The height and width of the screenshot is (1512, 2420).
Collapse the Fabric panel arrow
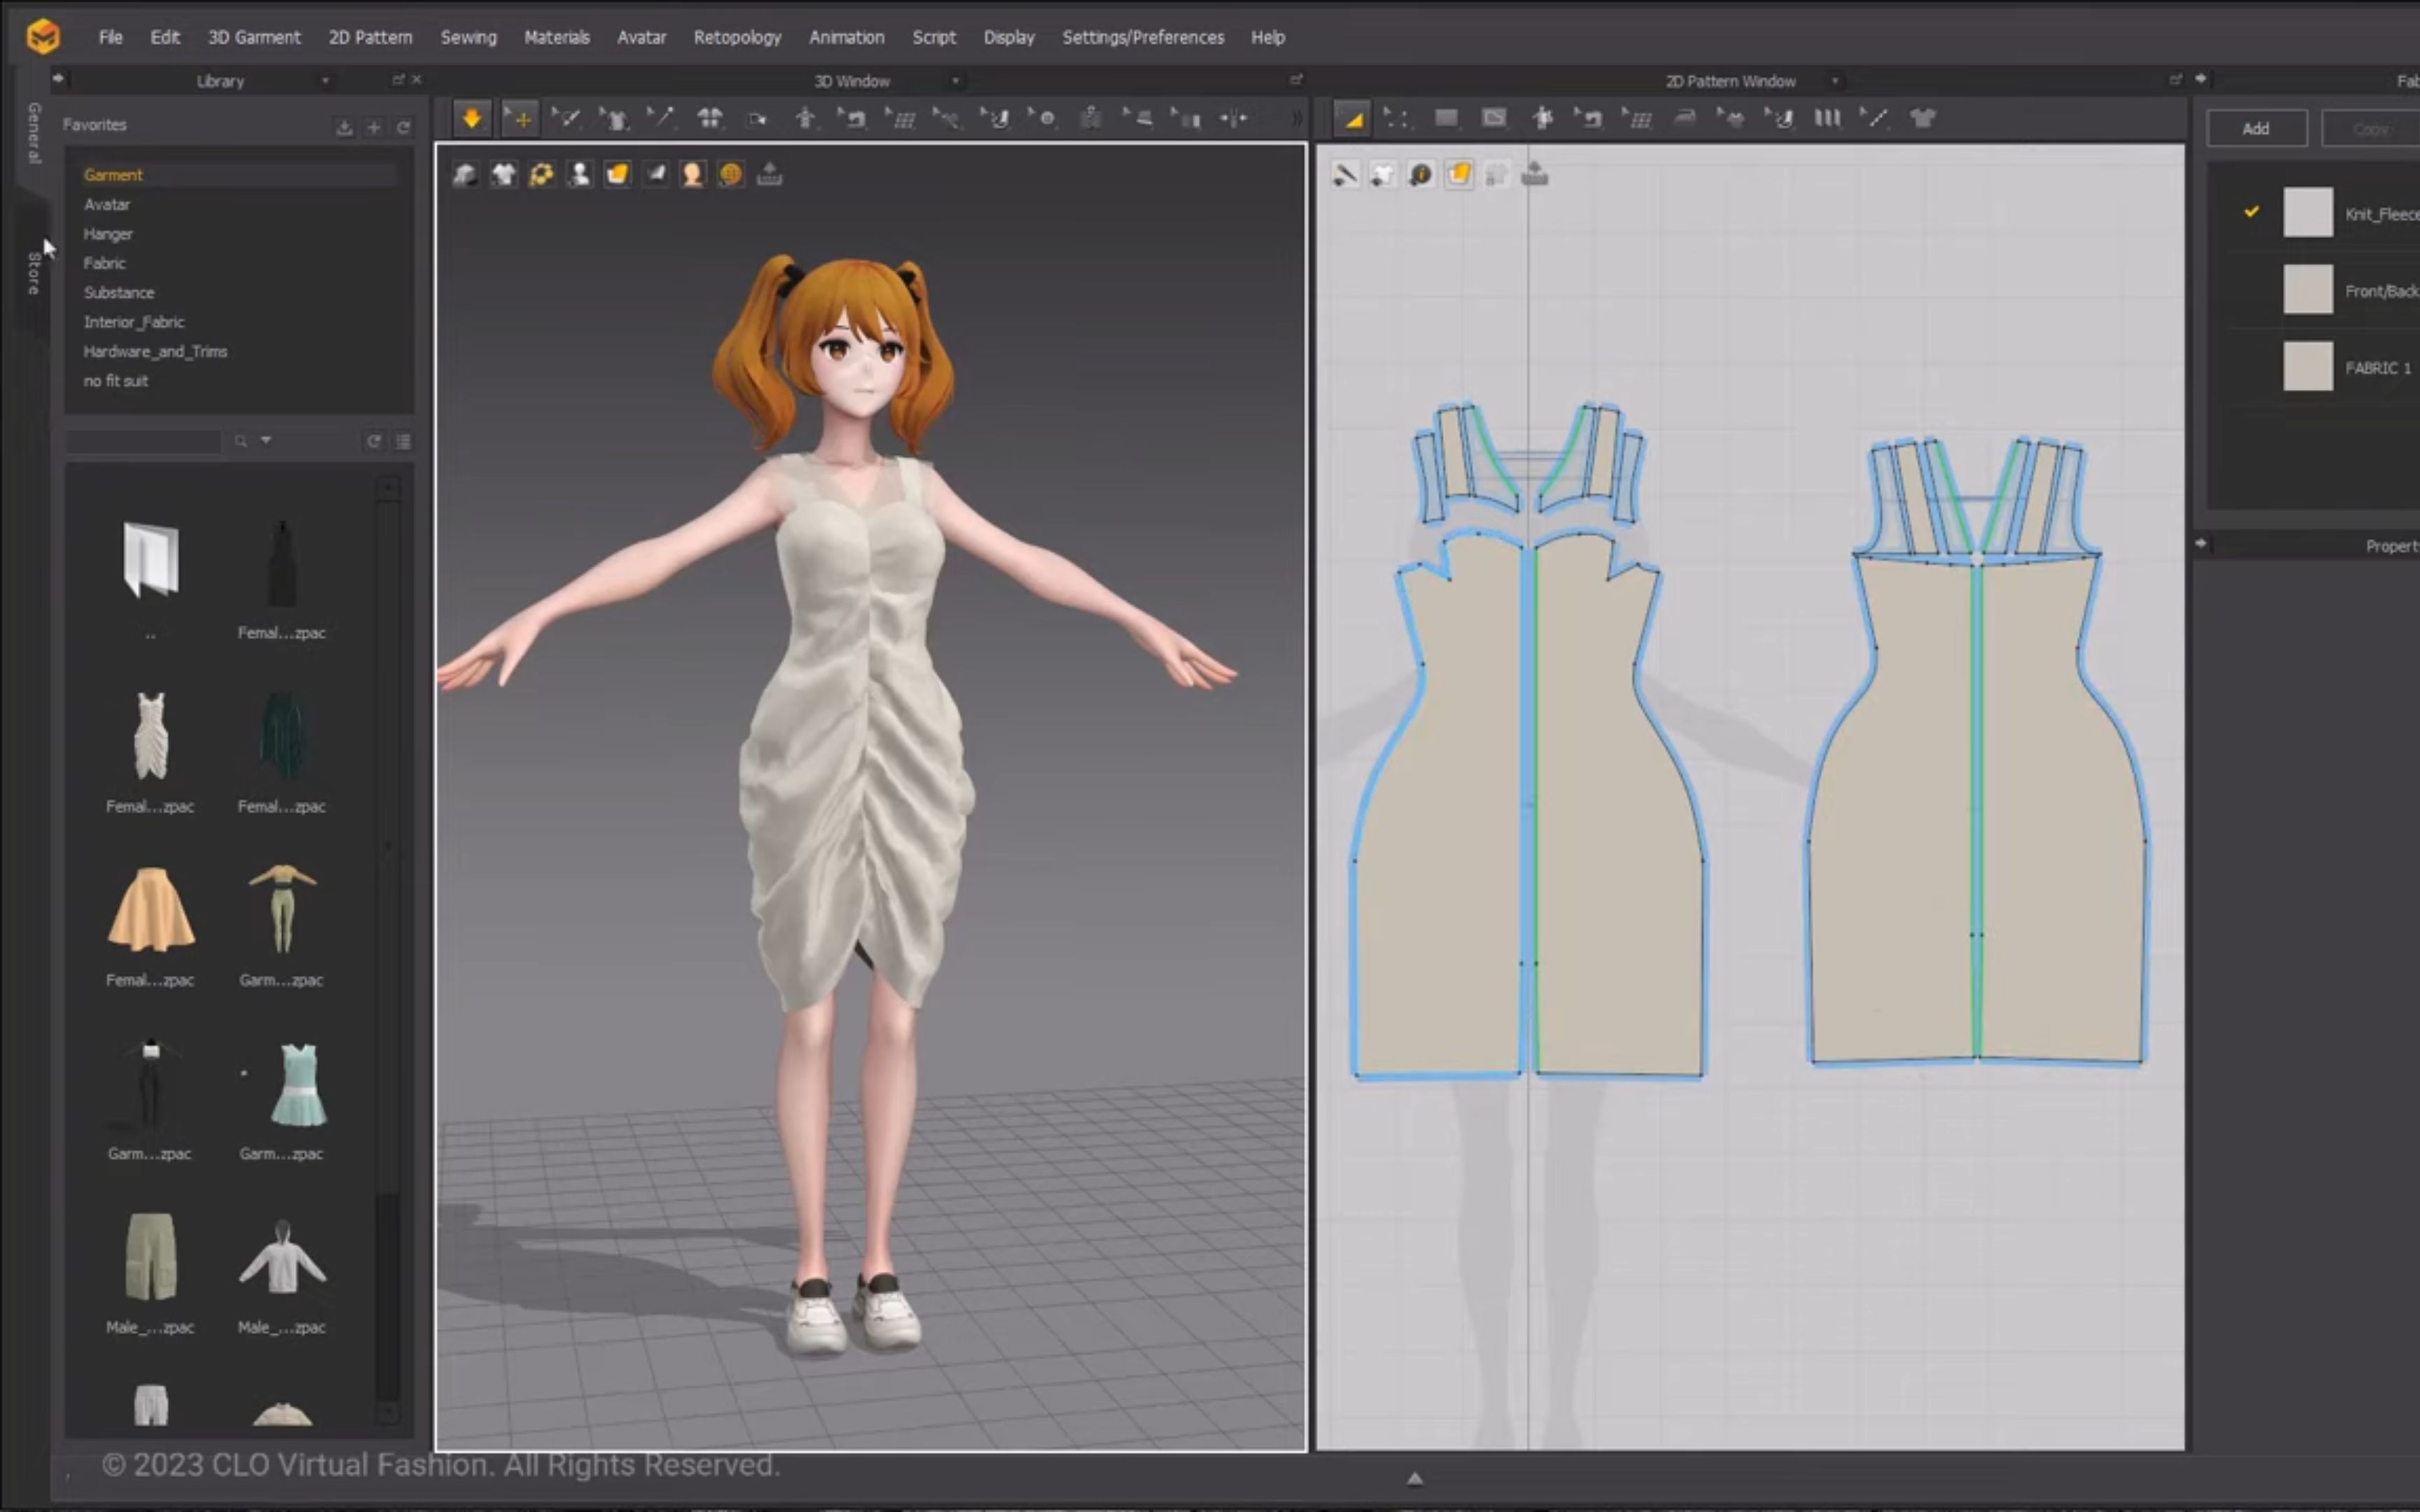2201,78
